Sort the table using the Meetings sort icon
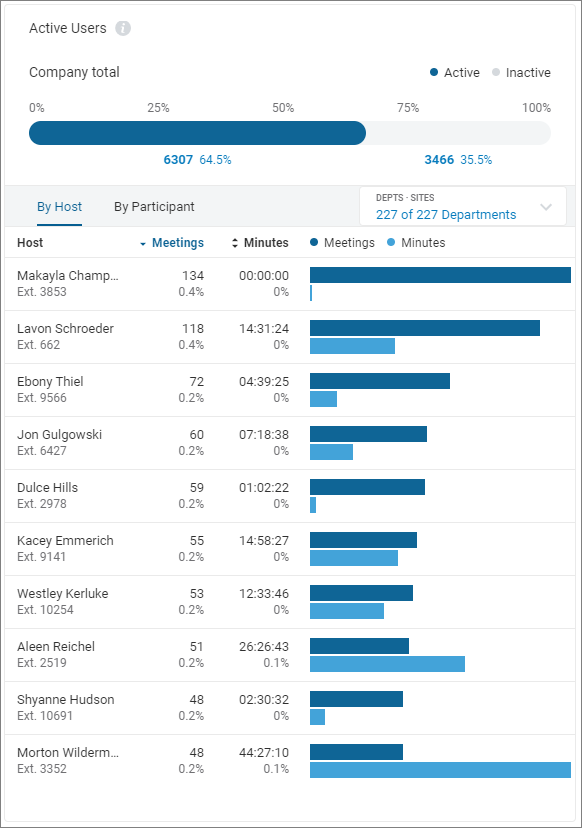 [x=144, y=242]
